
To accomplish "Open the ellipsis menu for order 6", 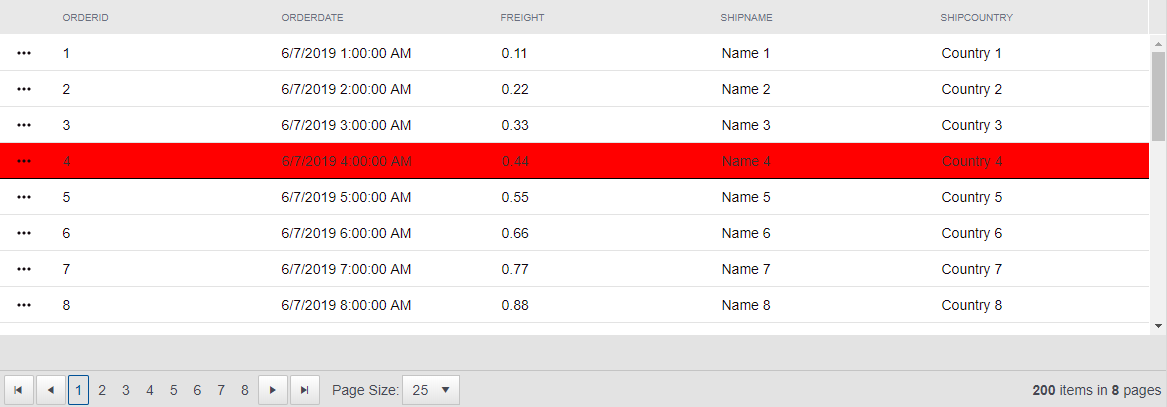I will click(24, 233).
